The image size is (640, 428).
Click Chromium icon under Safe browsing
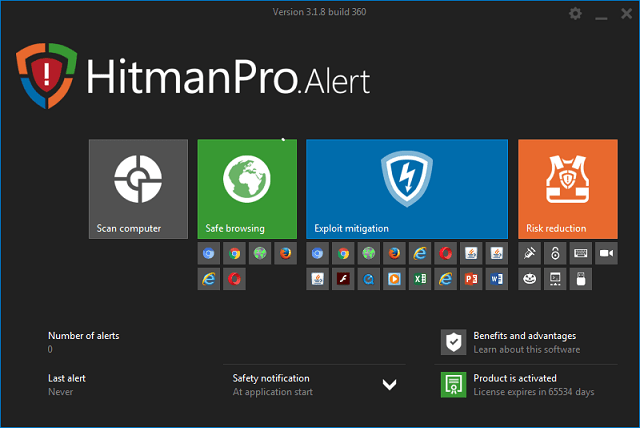pyautogui.click(x=209, y=253)
